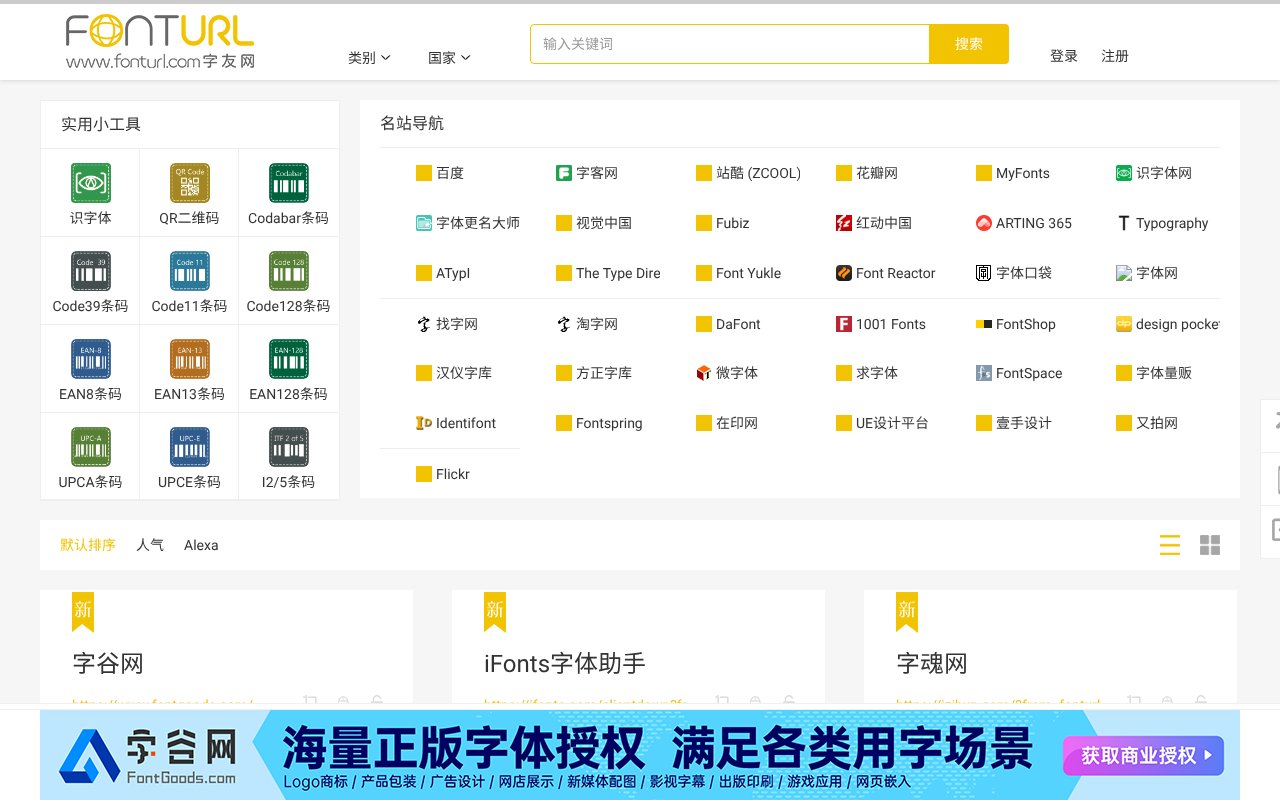Toggle the grid view layout
The height and width of the screenshot is (800, 1280).
click(1210, 545)
